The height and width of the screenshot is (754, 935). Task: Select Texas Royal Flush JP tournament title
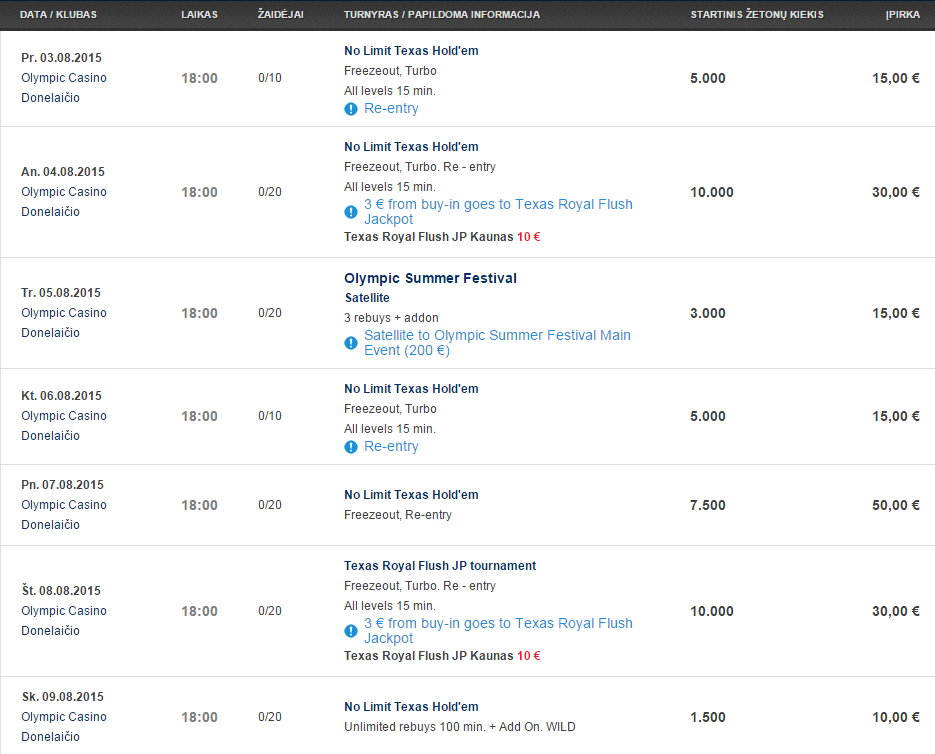pyautogui.click(x=440, y=566)
